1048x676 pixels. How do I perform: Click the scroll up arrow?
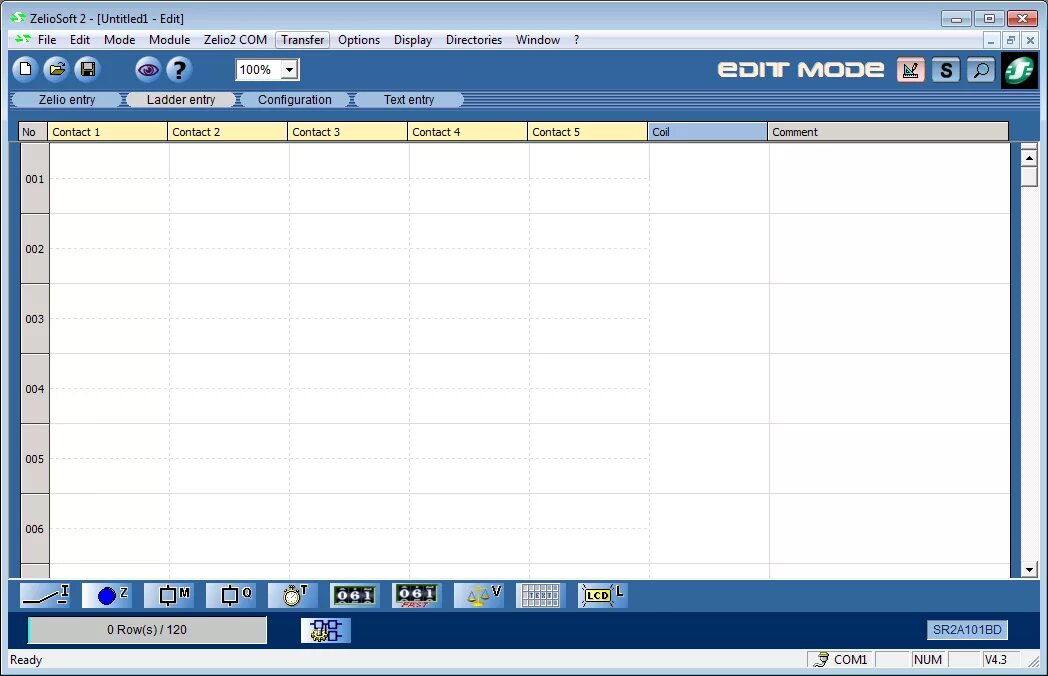coord(1029,158)
